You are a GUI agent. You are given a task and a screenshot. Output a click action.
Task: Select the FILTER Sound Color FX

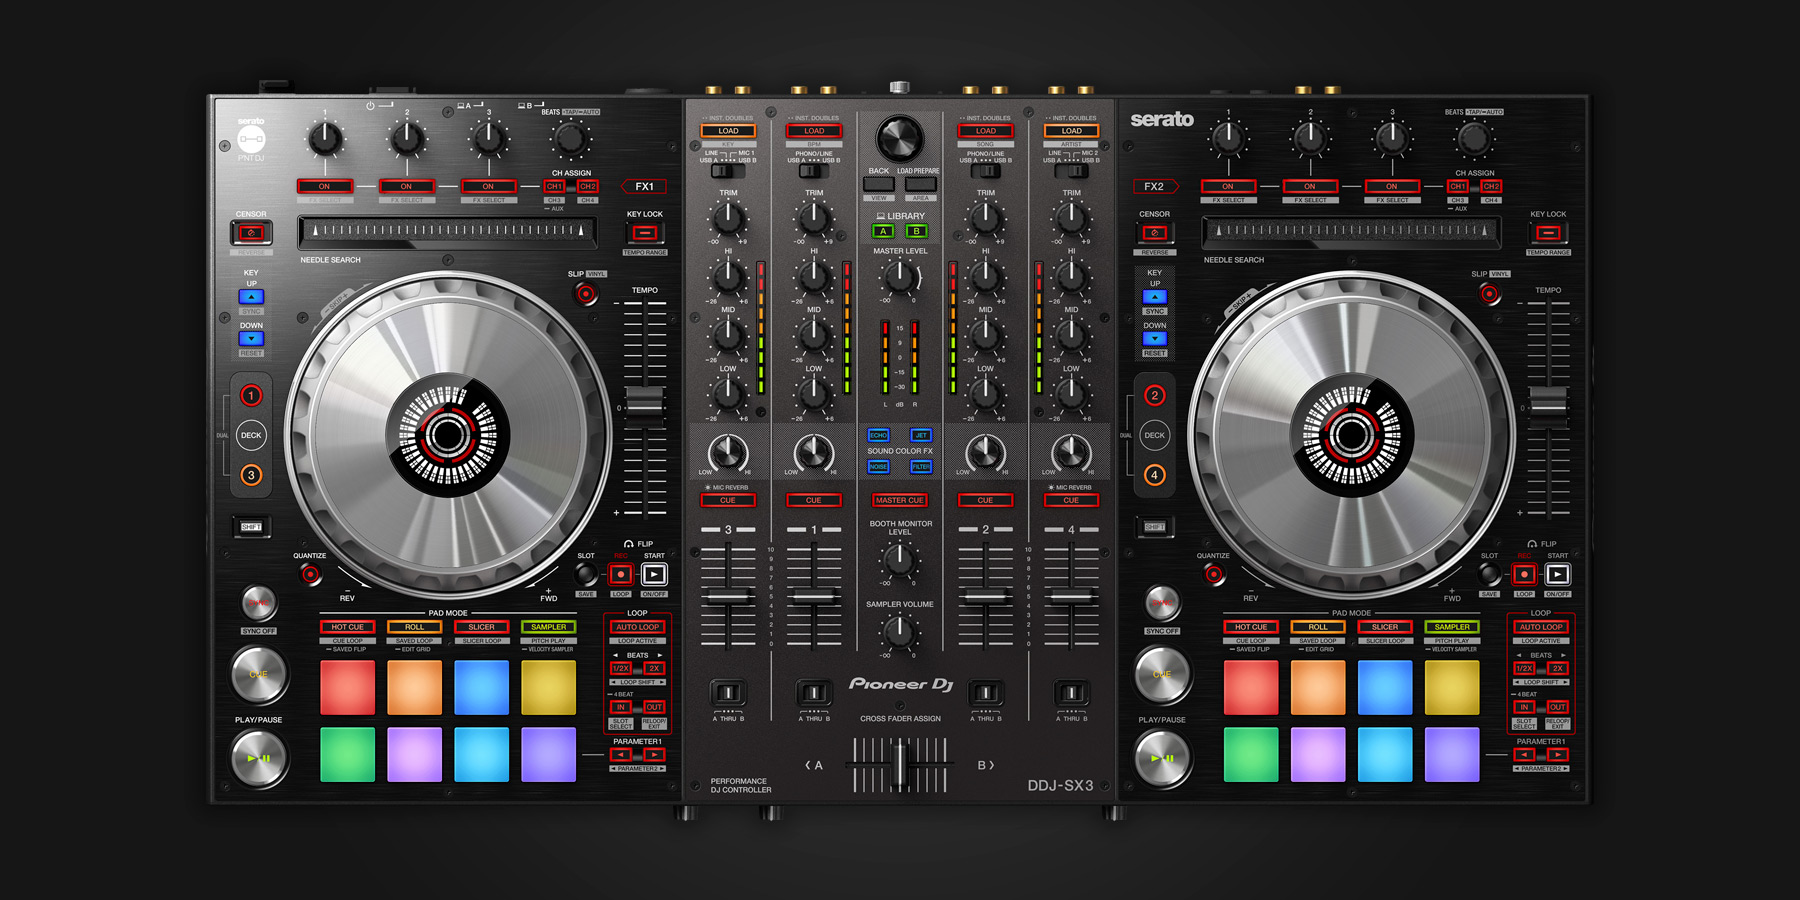coord(921,466)
